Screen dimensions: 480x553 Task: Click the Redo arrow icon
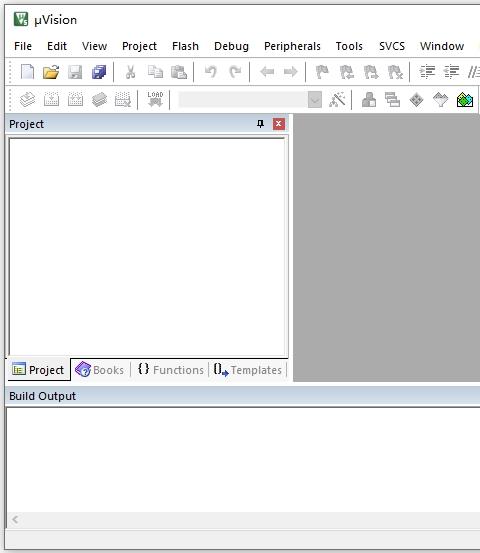coord(235,72)
